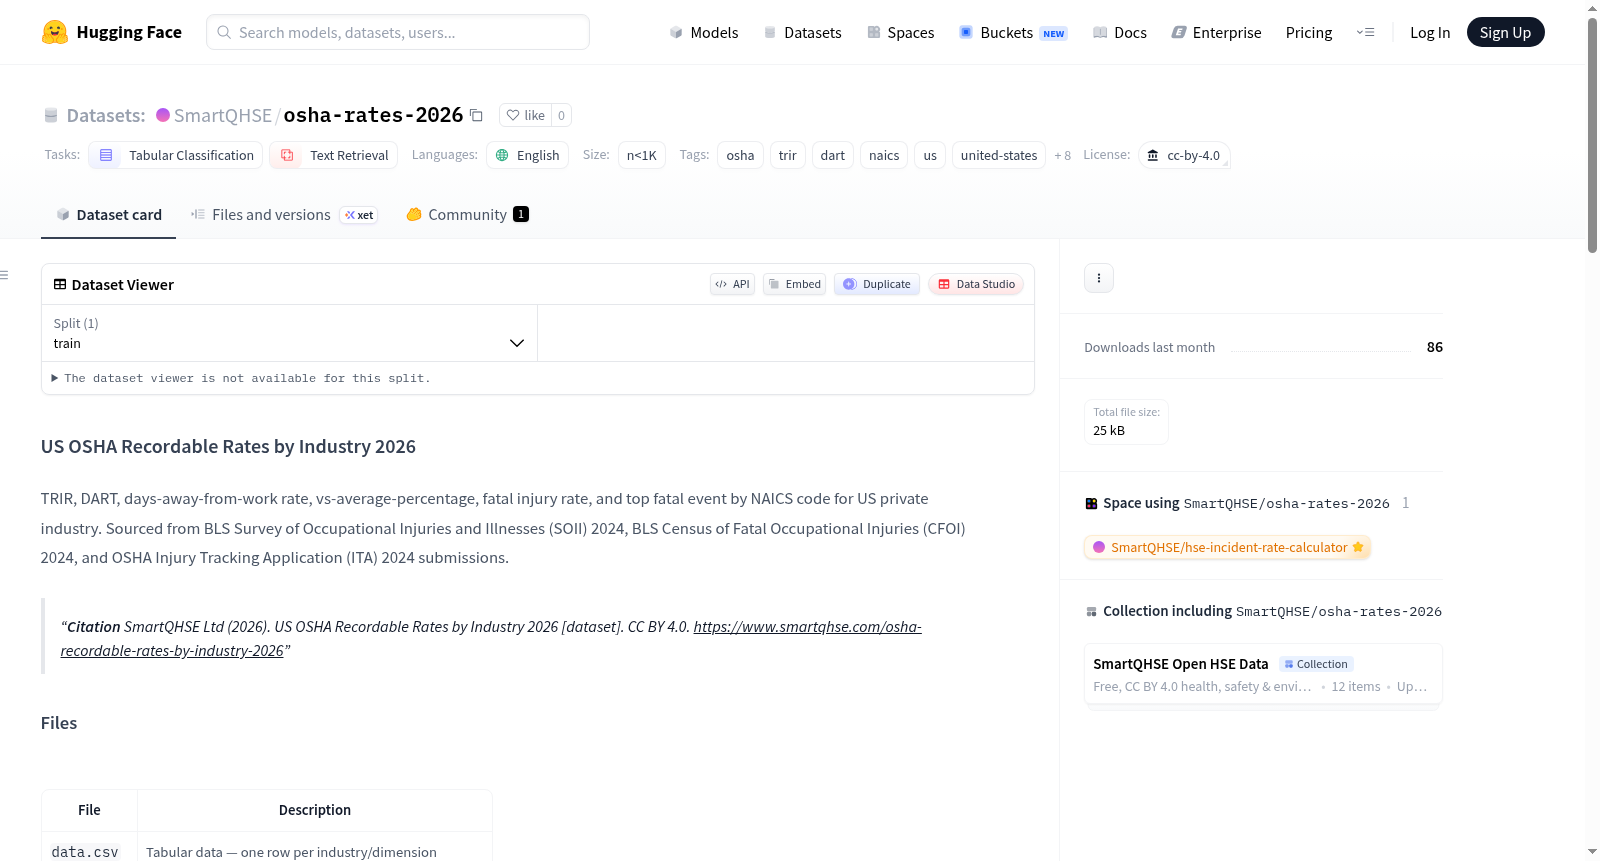Screen dimensions: 1600x861
Task: Click the Text Retrieval tag
Action: pyautogui.click(x=334, y=155)
